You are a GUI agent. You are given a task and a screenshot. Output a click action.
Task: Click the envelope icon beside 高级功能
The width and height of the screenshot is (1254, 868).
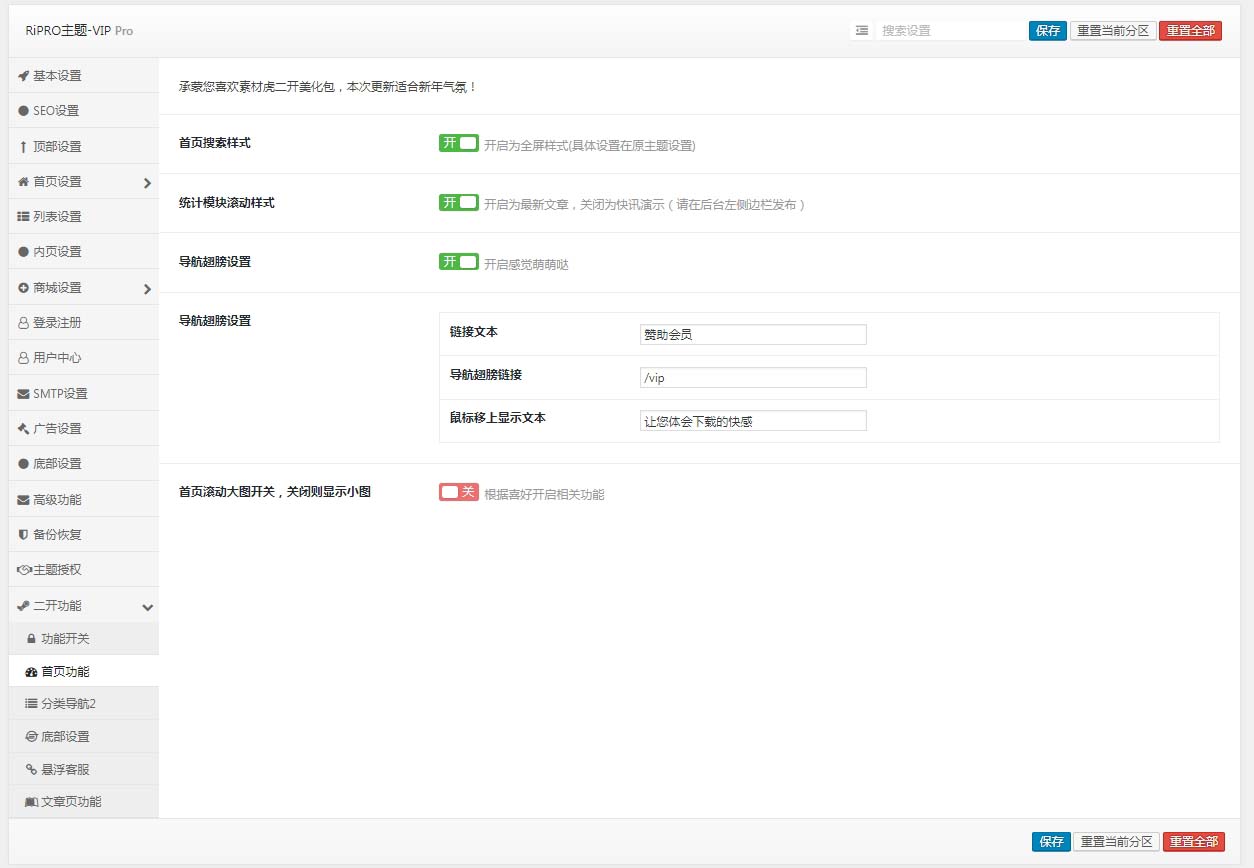pyautogui.click(x=23, y=500)
